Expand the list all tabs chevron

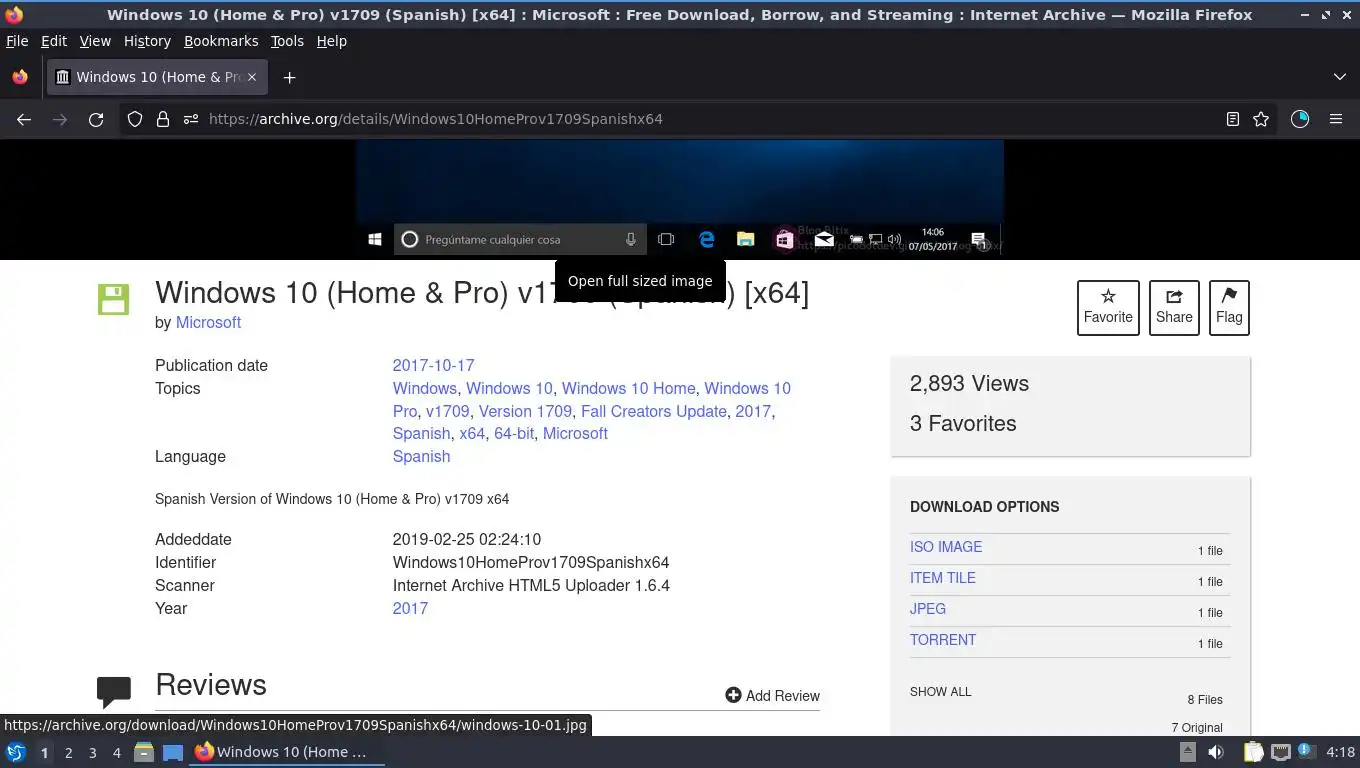(x=1340, y=77)
